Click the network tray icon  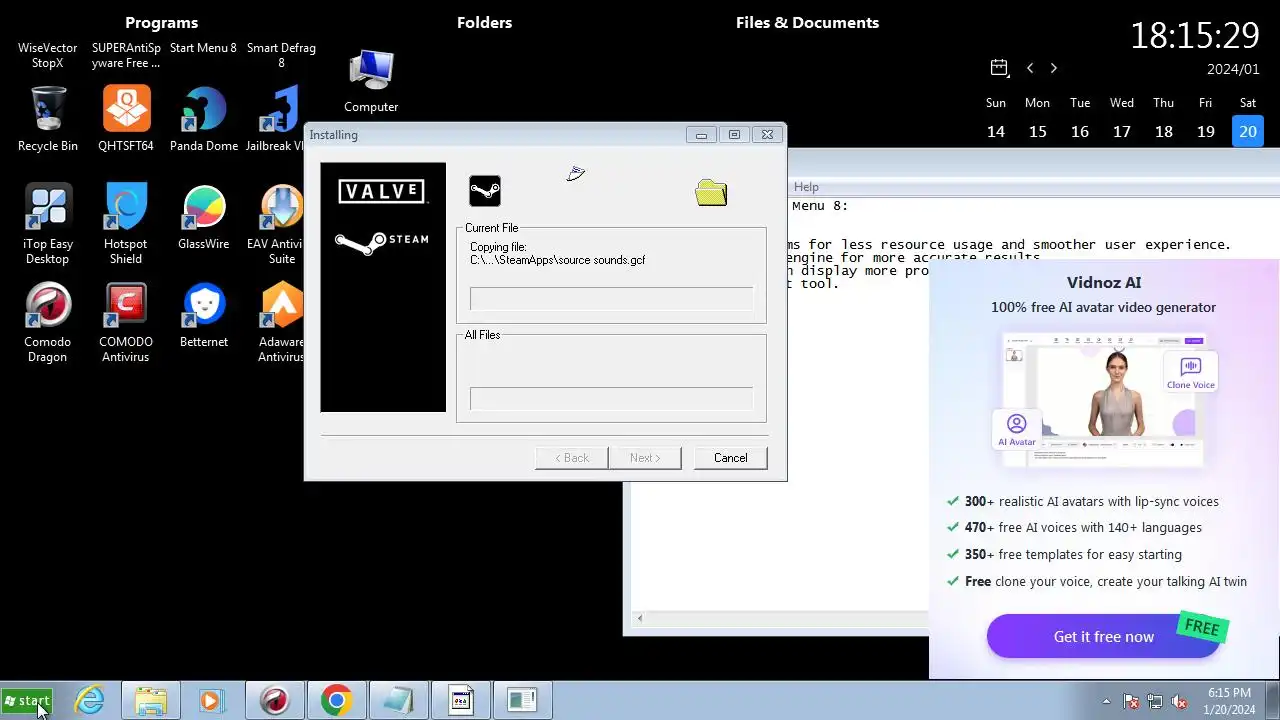point(1155,701)
